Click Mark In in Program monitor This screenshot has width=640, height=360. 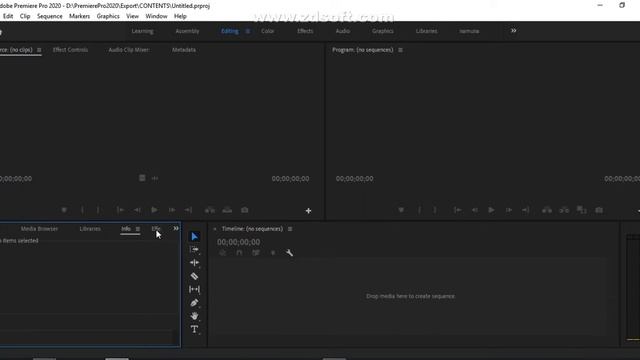point(419,210)
